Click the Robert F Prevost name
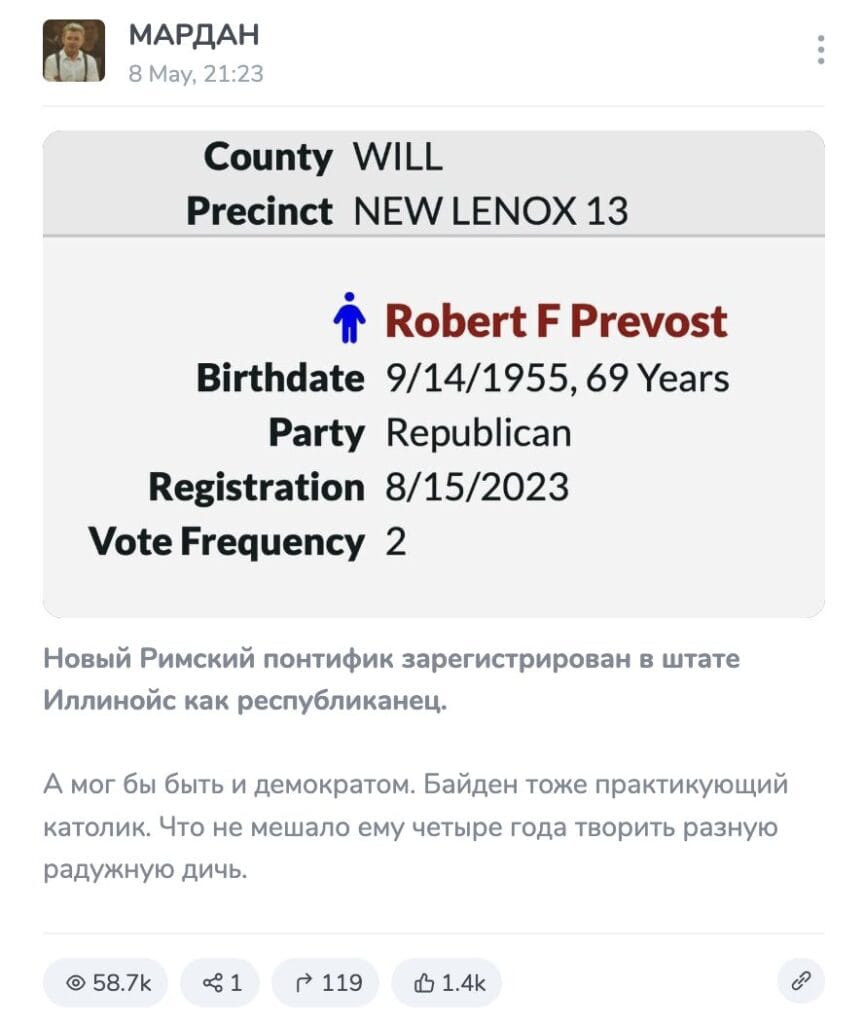 tap(556, 321)
